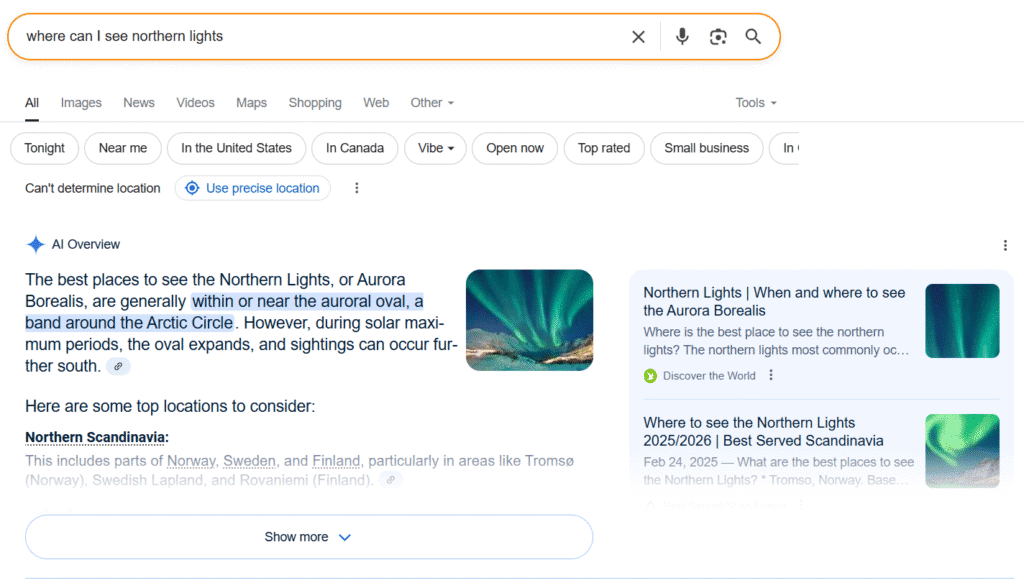The height and width of the screenshot is (588, 1024).
Task: Expand the Tools dropdown
Action: coord(756,103)
